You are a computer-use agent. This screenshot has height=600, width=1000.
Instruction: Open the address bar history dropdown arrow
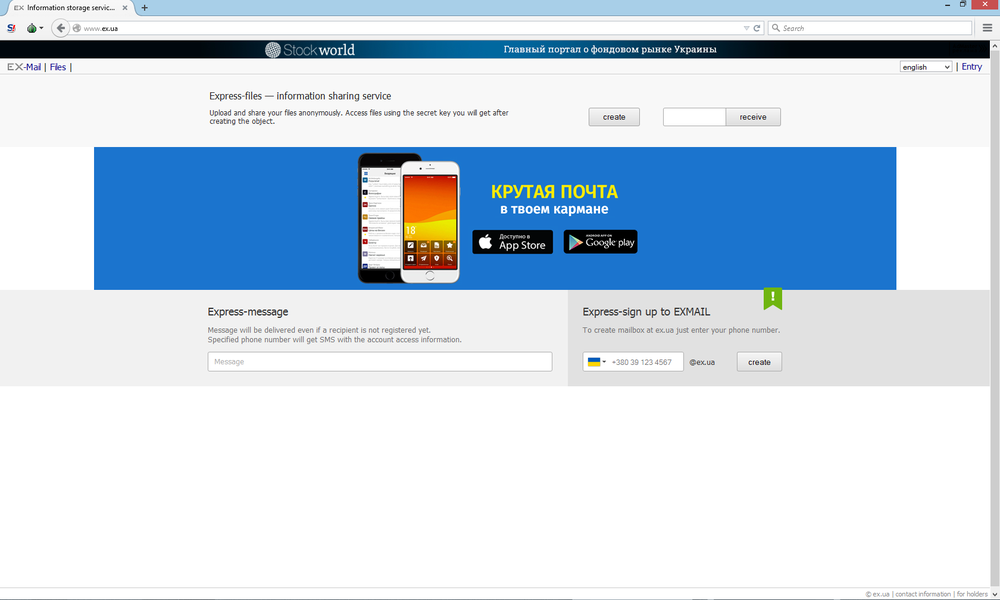746,28
